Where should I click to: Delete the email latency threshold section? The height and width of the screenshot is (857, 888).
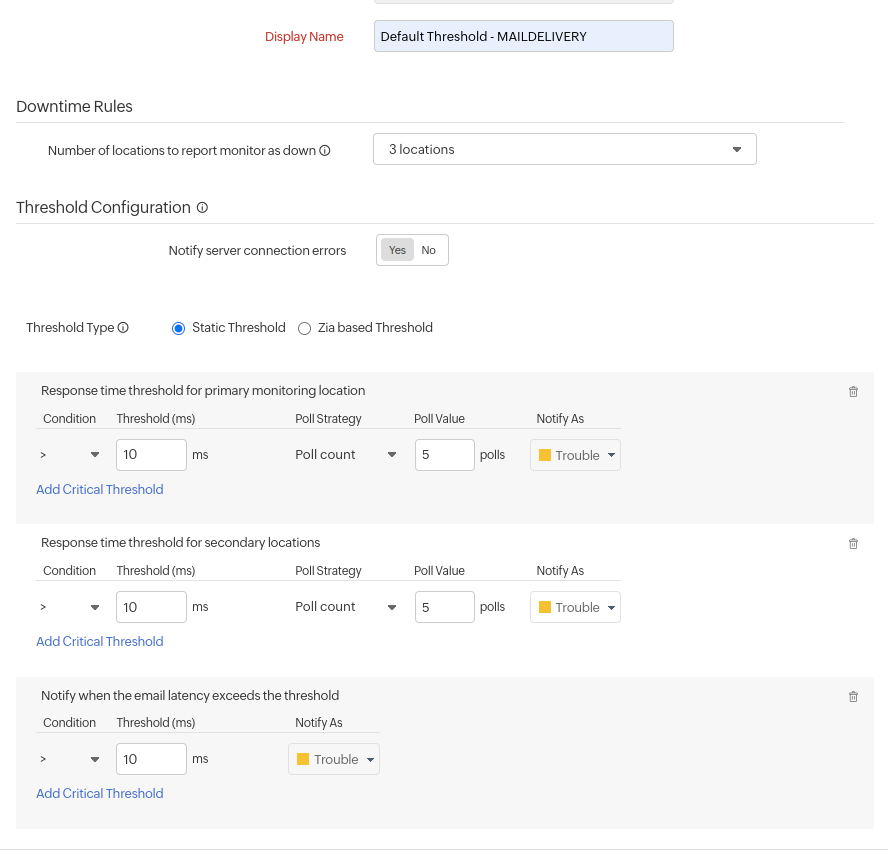pyautogui.click(x=853, y=696)
